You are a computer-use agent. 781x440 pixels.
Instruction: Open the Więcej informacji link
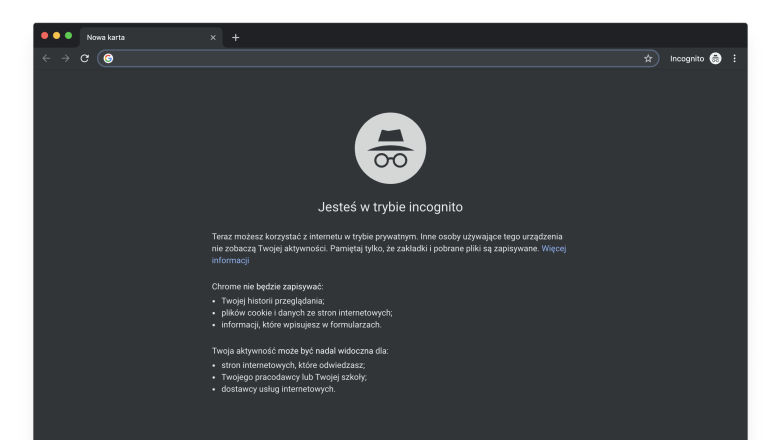[554, 248]
